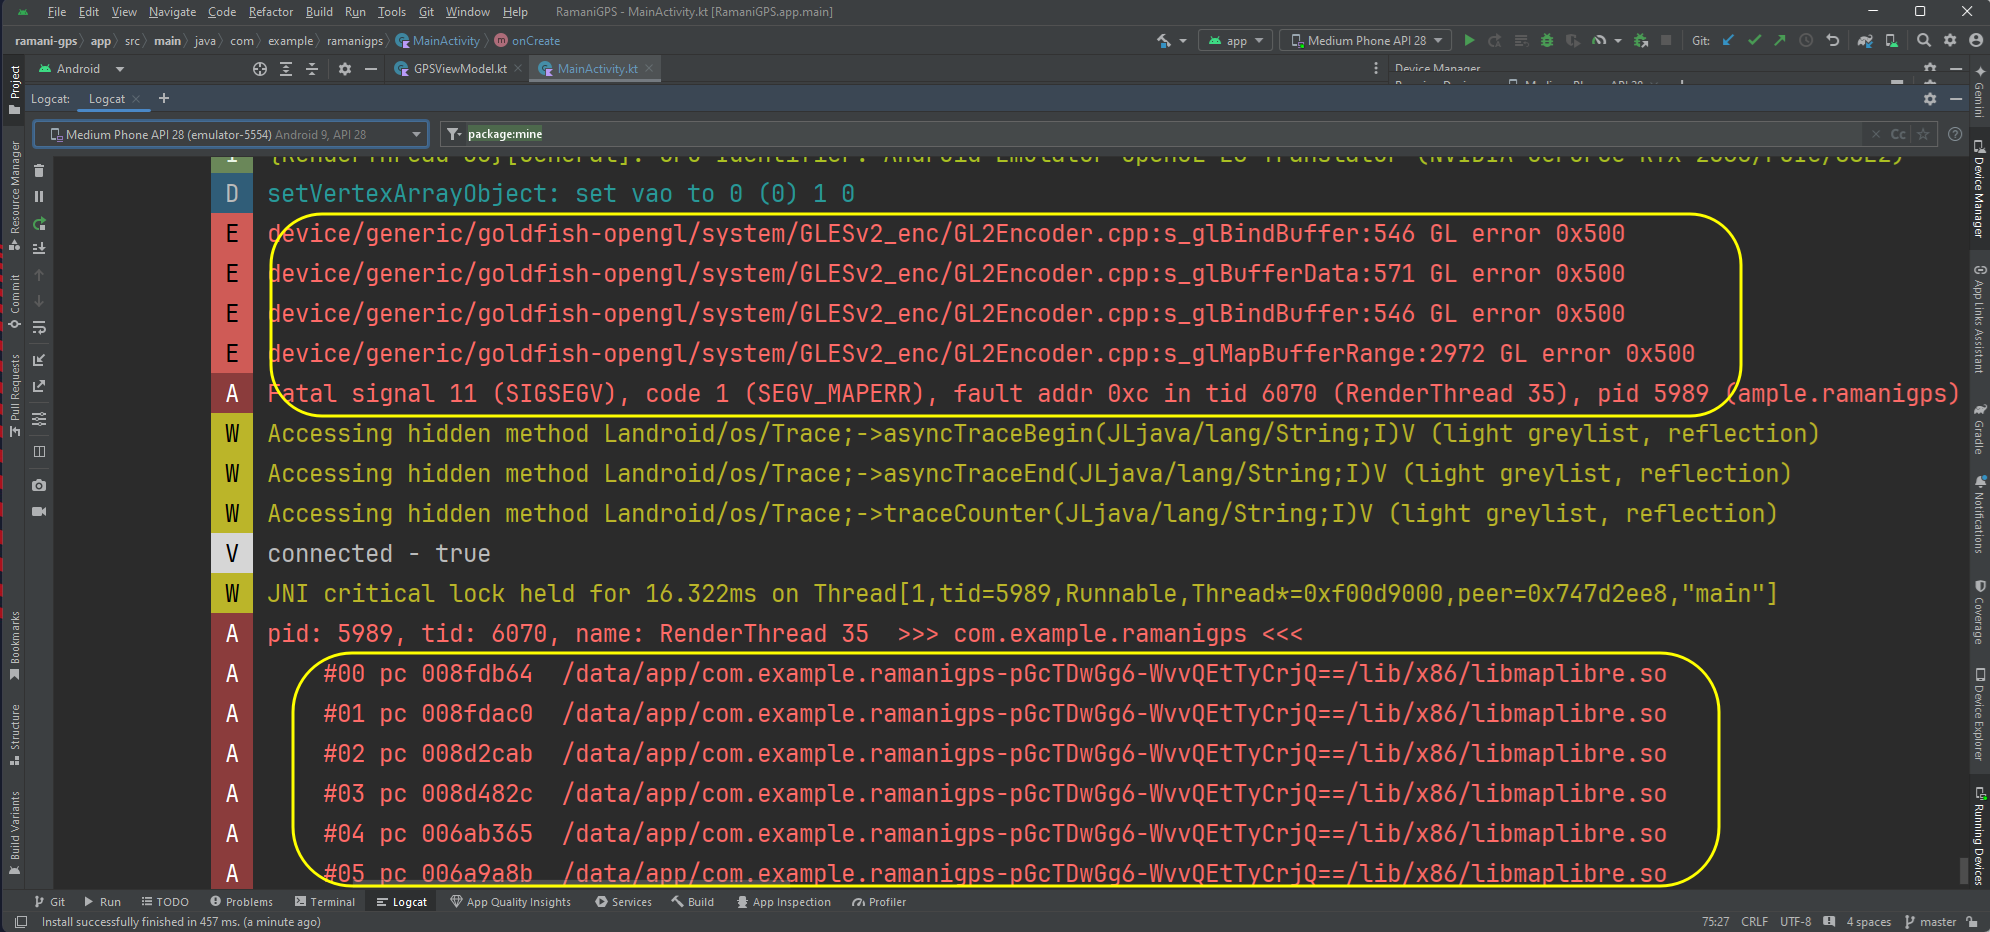Click MainActivity breadcrumb in navigation bar

point(438,41)
